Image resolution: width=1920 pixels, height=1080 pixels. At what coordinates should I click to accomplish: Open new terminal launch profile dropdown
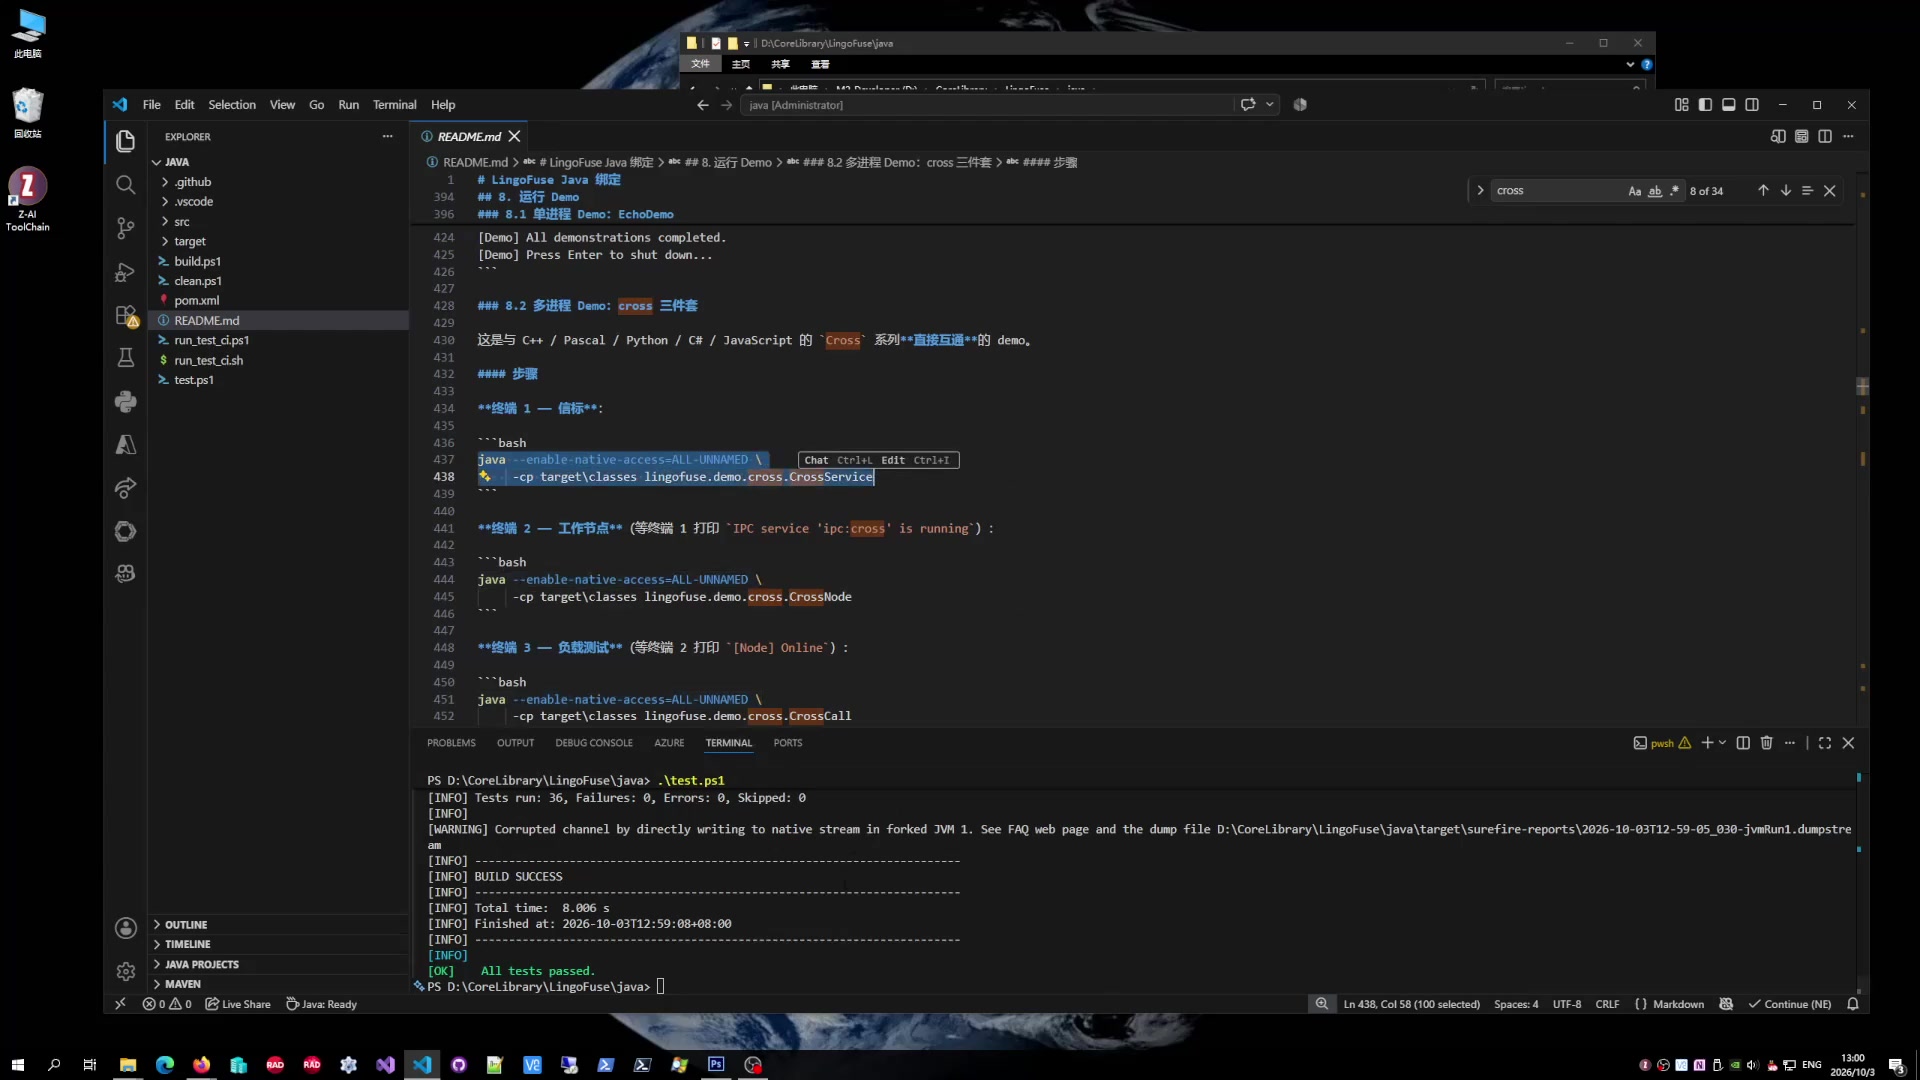pyautogui.click(x=1722, y=743)
